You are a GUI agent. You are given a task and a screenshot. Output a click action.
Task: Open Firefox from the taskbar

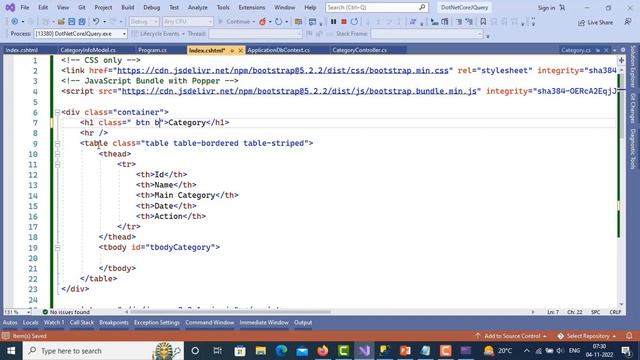point(322,351)
